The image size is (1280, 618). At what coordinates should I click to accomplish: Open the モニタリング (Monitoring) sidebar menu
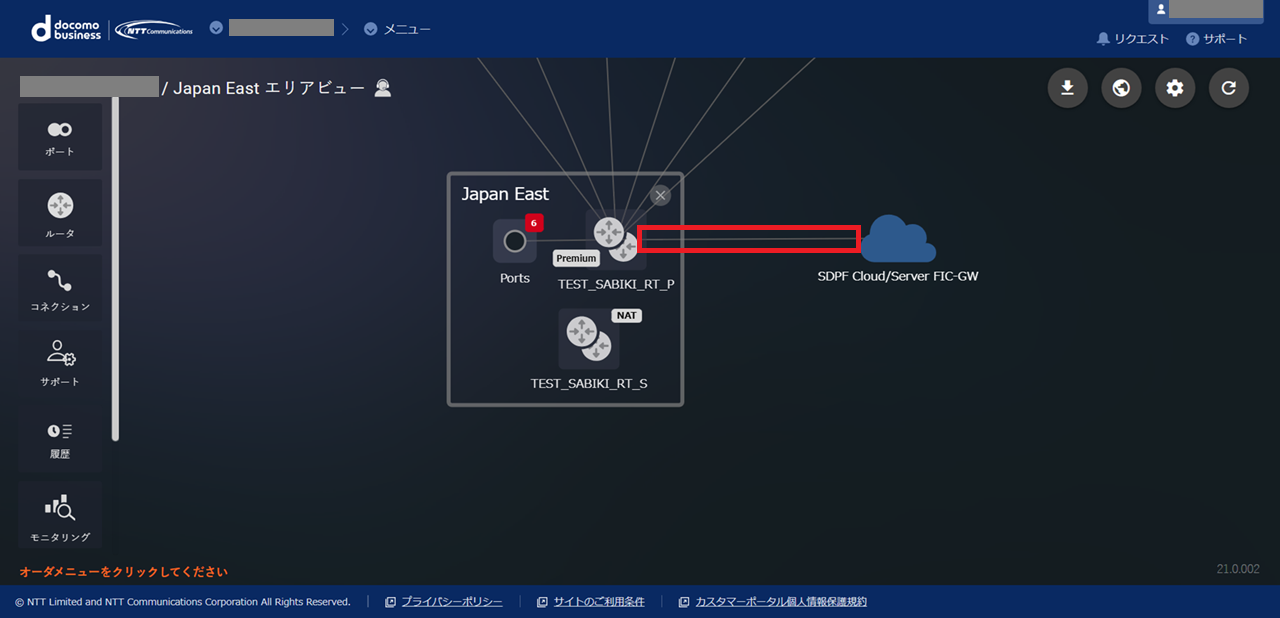pos(60,515)
